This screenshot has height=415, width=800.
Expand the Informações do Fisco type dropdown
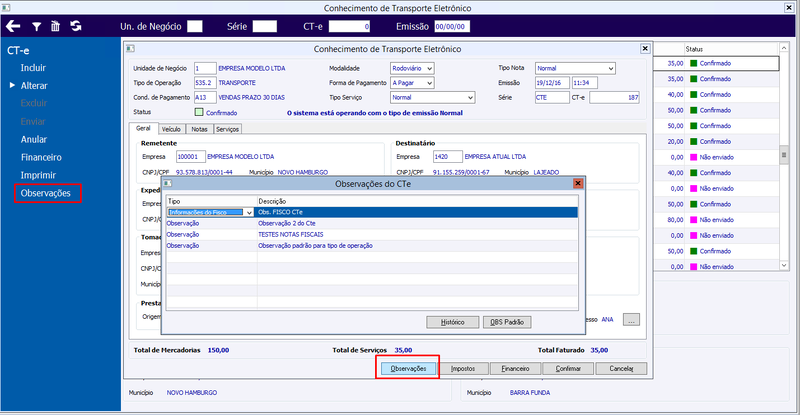249,212
